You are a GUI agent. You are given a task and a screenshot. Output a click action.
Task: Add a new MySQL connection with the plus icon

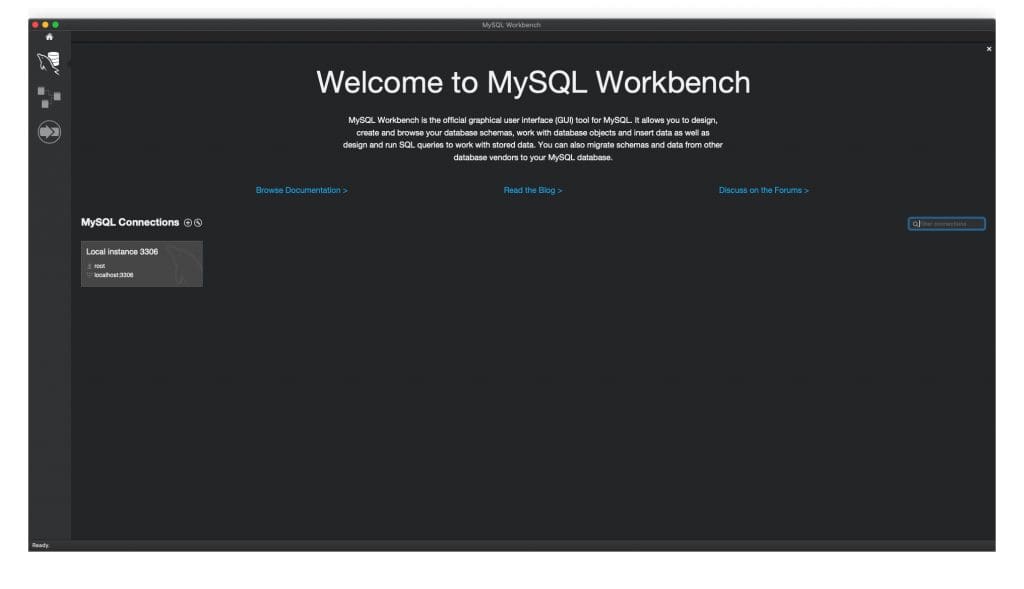[188, 223]
